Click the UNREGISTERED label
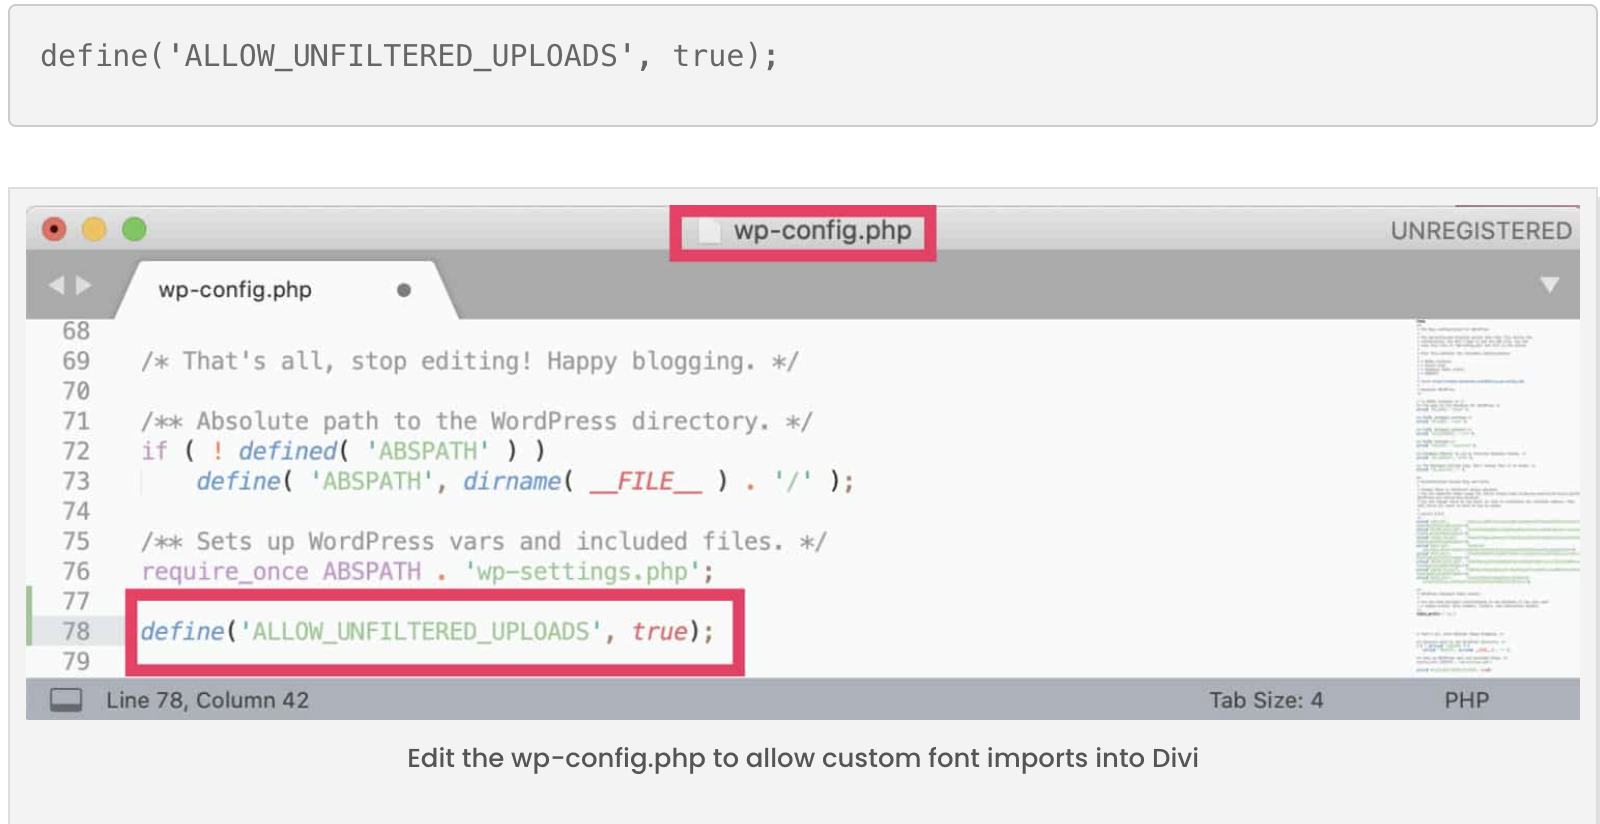Viewport: 1600px width, 824px height. [1481, 231]
